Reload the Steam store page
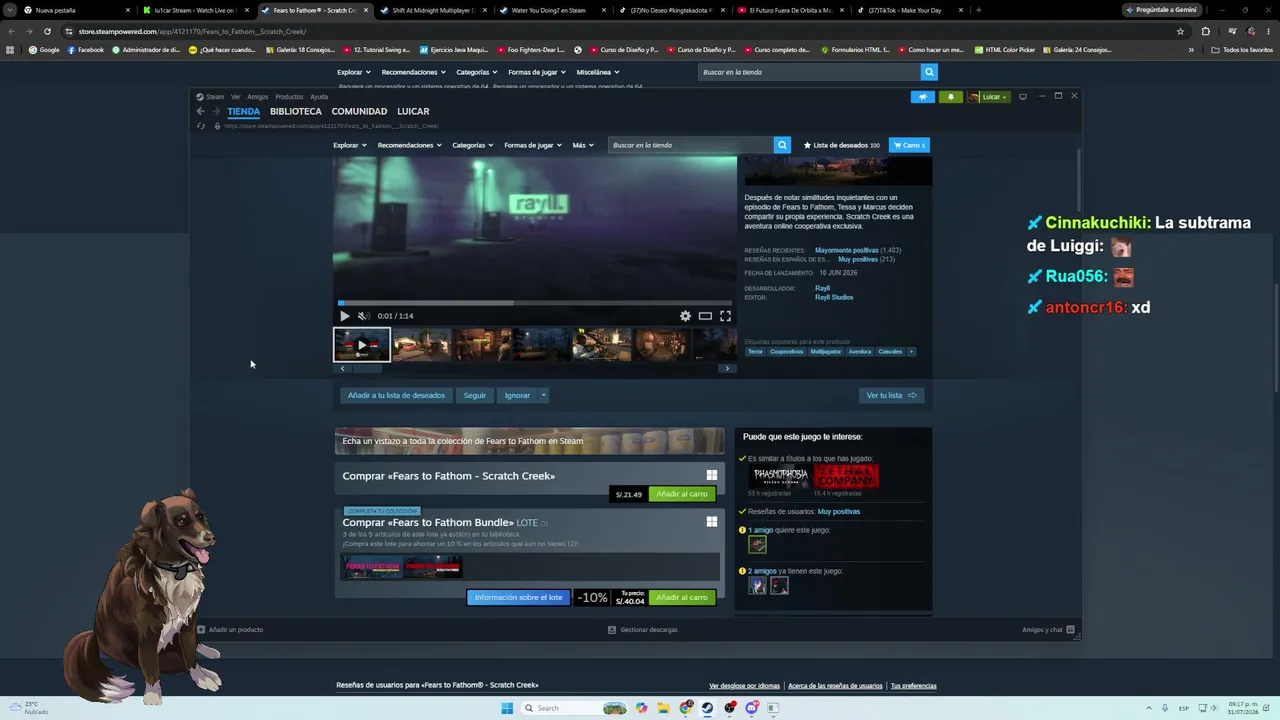Screen dimensions: 1280x720 201,126
